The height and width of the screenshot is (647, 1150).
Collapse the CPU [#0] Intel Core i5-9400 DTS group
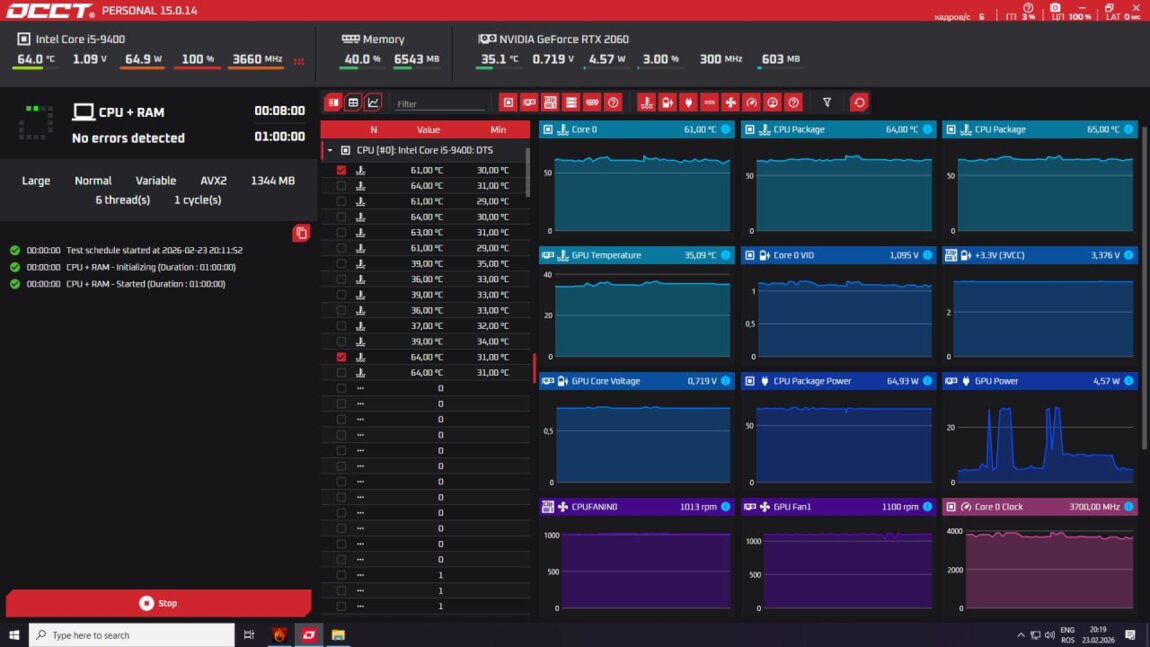(330, 150)
